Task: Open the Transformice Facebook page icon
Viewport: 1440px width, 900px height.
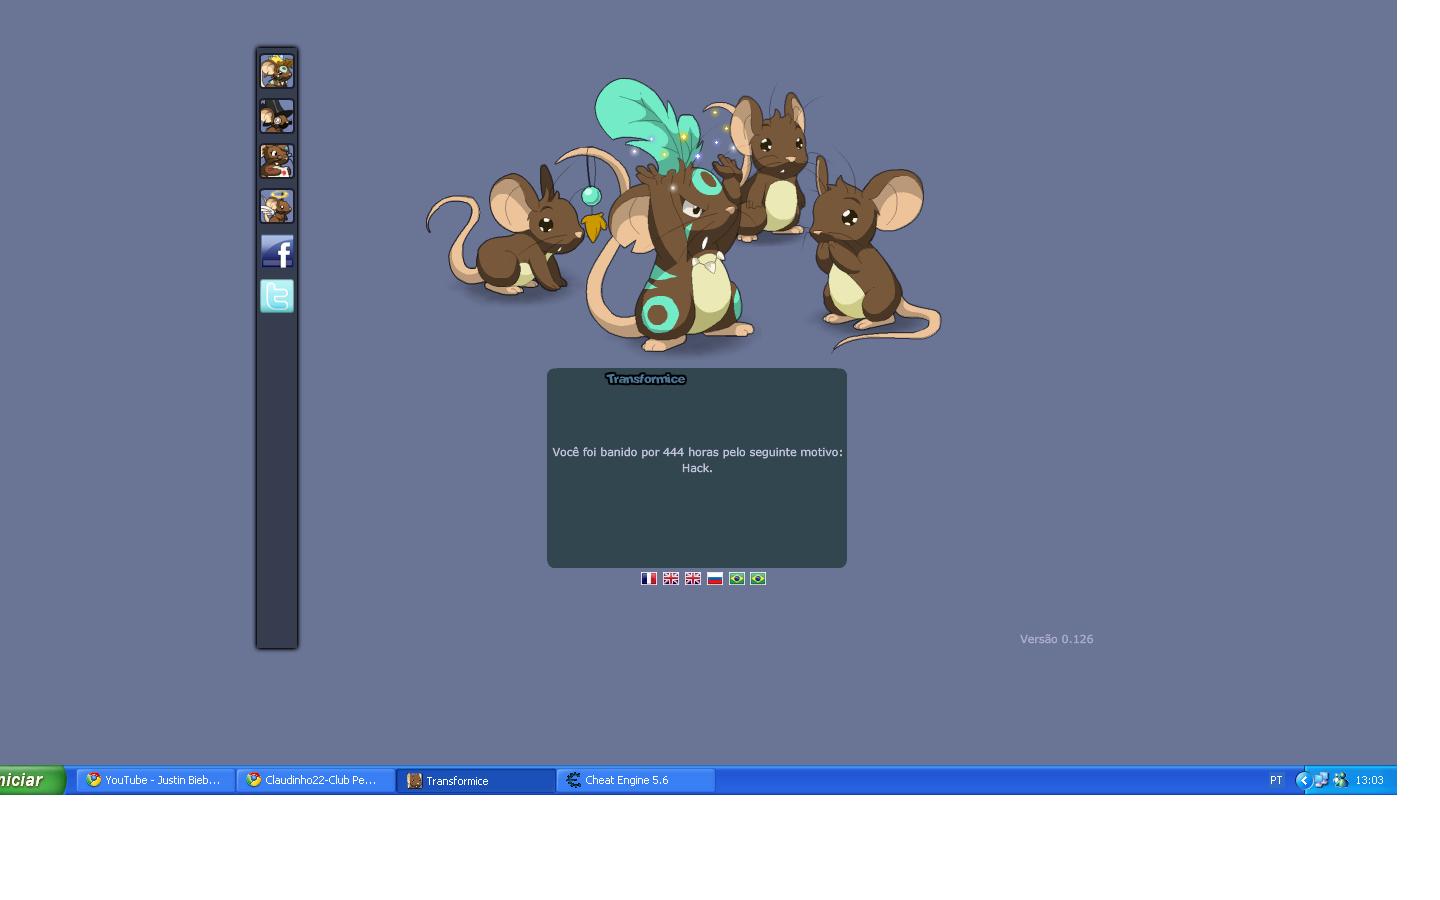Action: (x=277, y=251)
